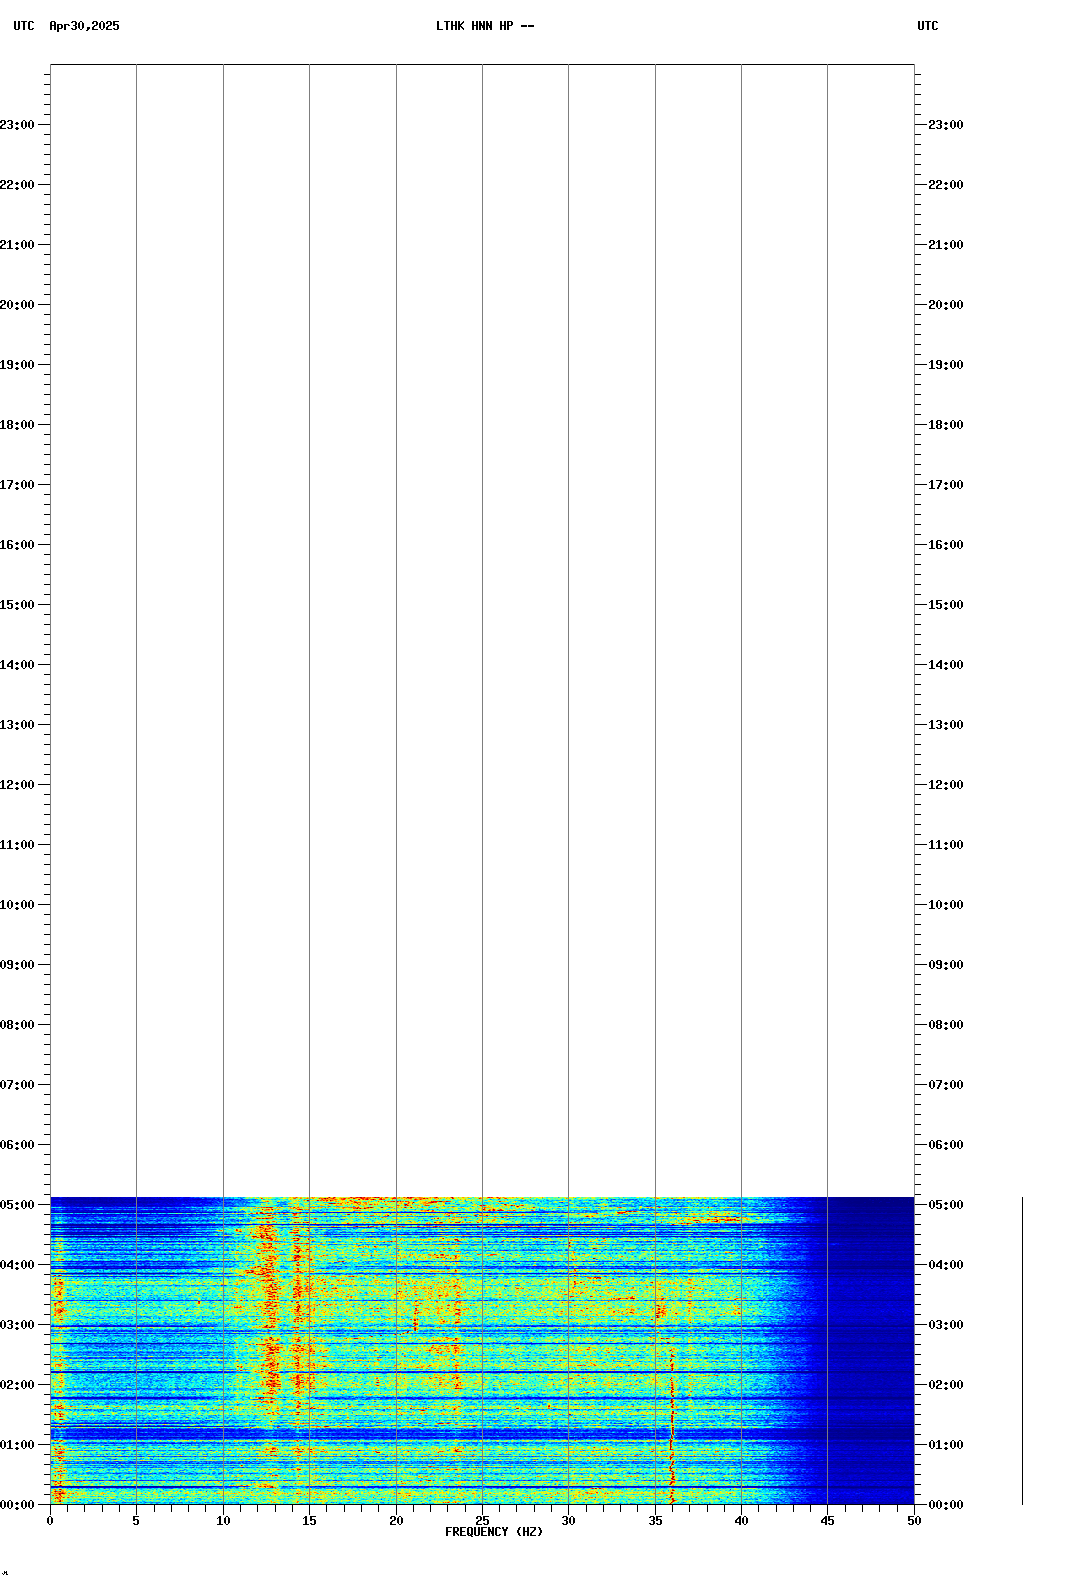This screenshot has width=1066, height=1584.
Task: Click the 06:00 label on left time axis
Action: 17,1145
